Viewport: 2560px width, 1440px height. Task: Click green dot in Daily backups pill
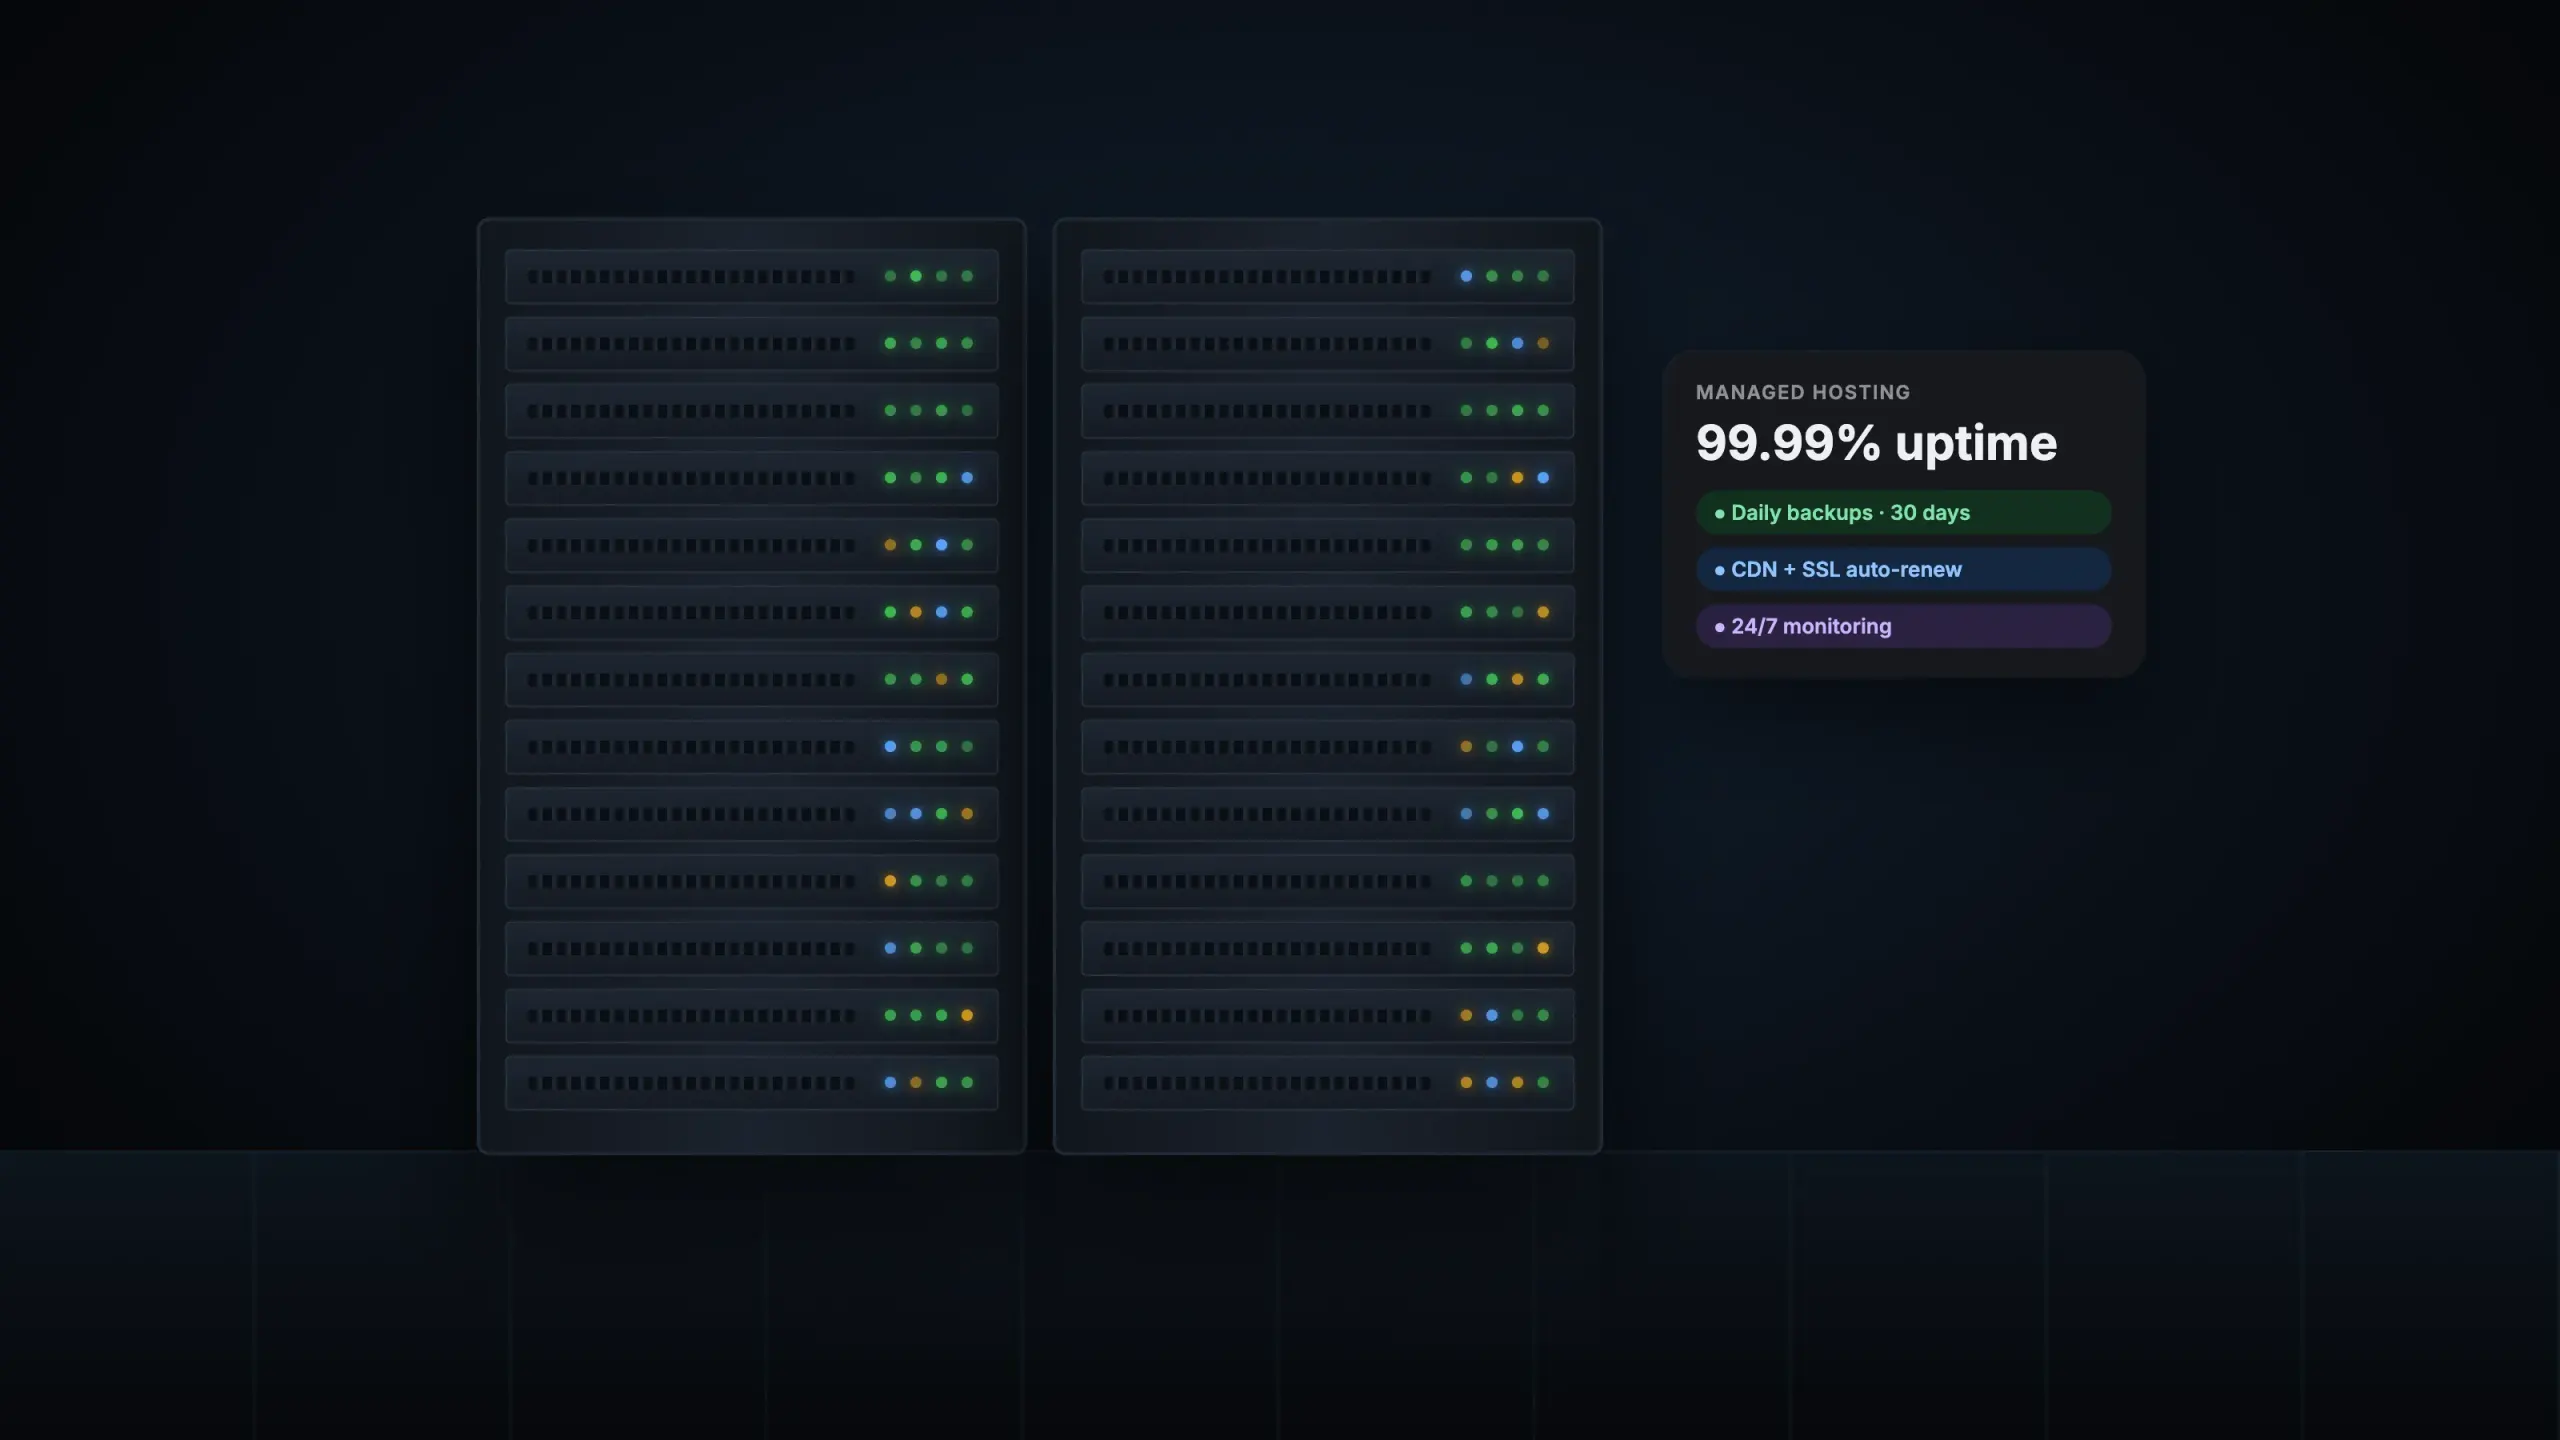pyautogui.click(x=1720, y=514)
